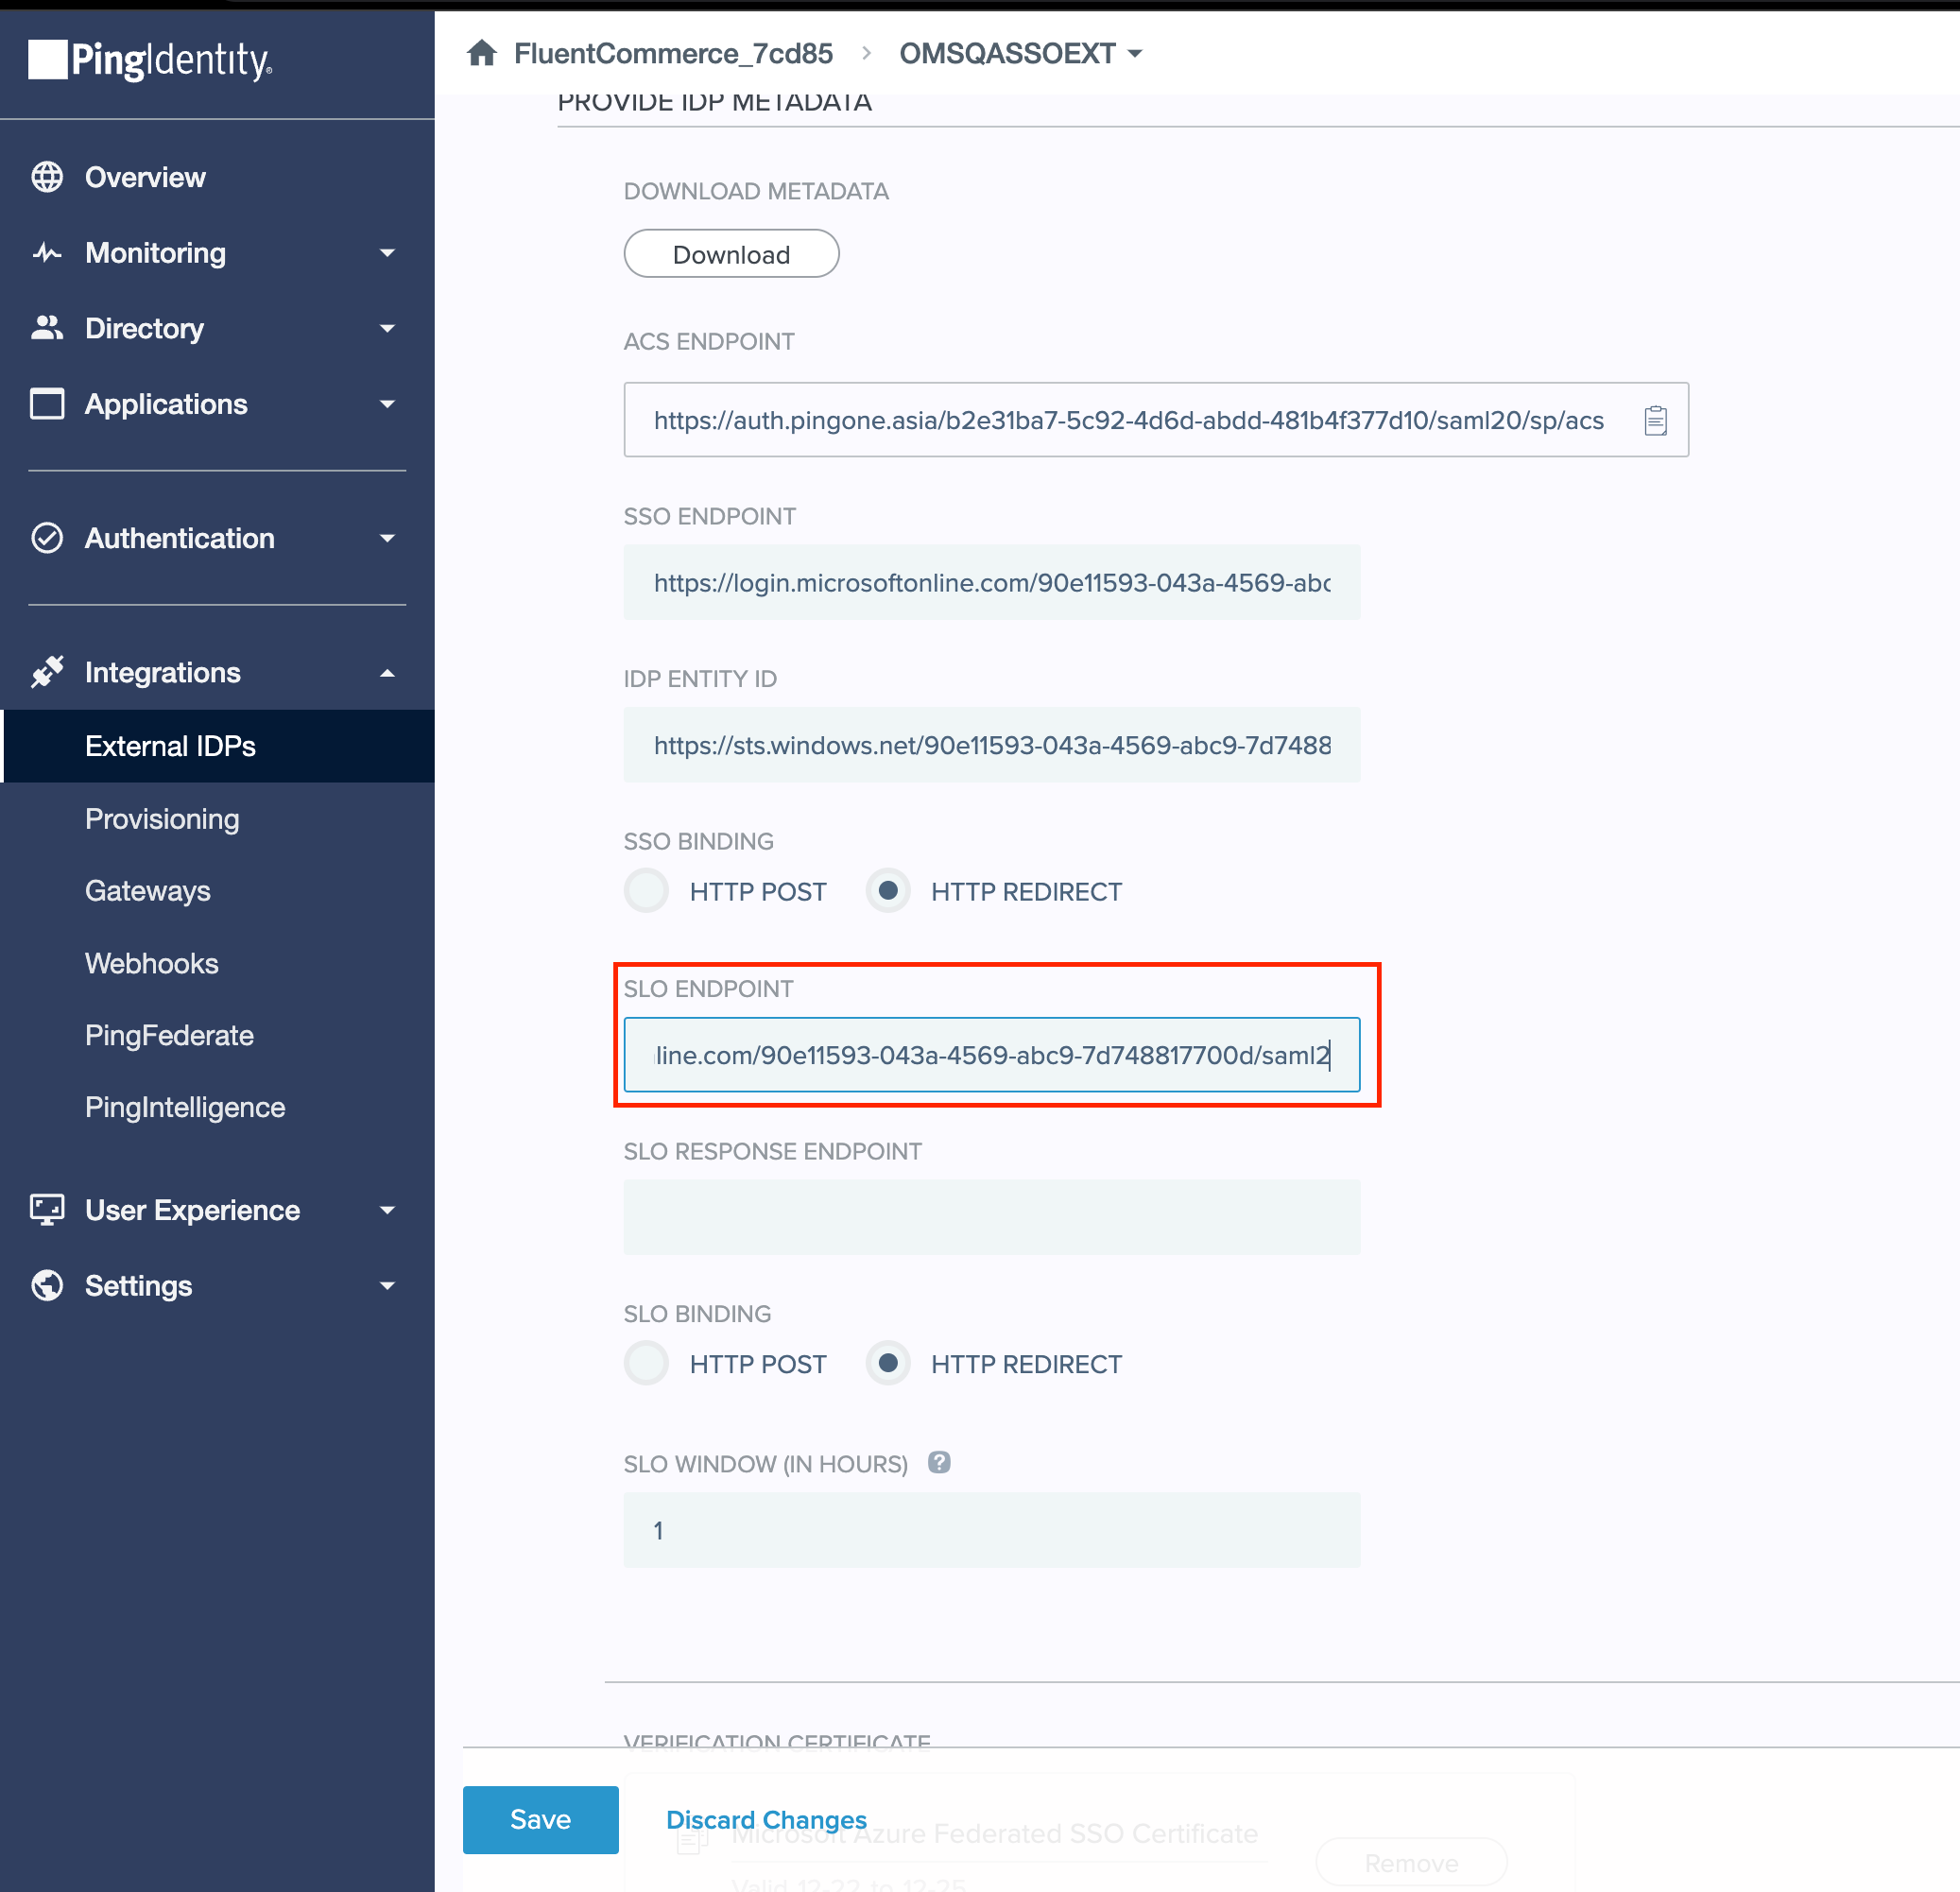1960x1892 pixels.
Task: Click the Download metadata button
Action: (x=731, y=254)
